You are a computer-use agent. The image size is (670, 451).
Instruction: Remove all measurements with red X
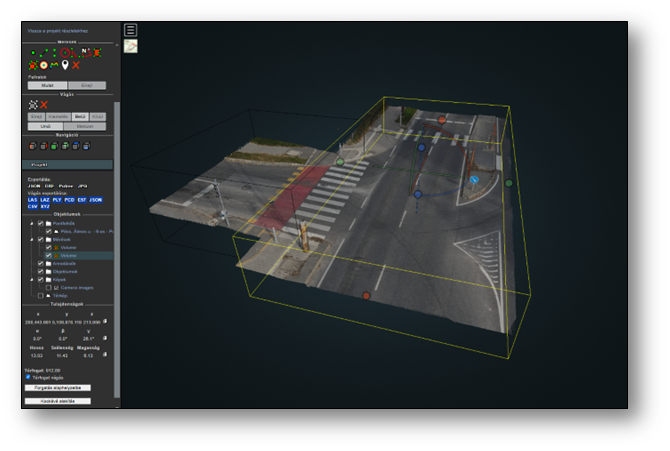tap(76, 65)
